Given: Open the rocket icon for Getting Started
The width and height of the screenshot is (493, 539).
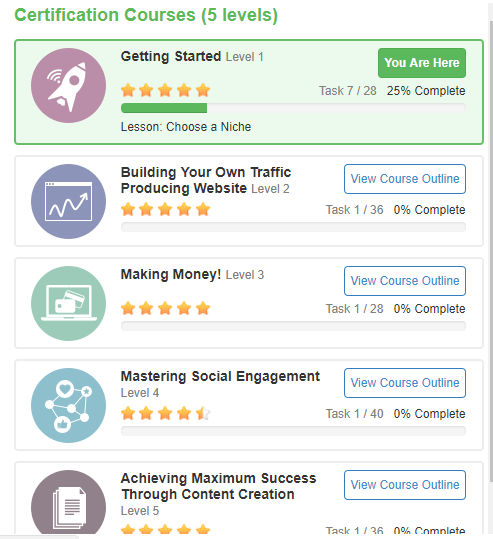Looking at the screenshot, I should click(68, 86).
